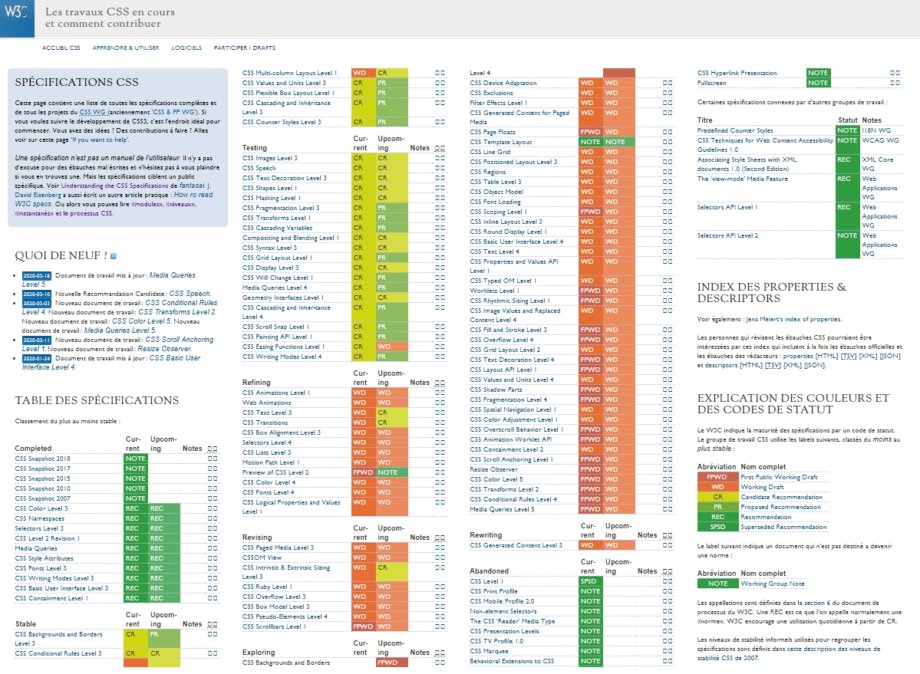Open the CSS Grid Layout Level 1 link
920x674 pixels.
[x=278, y=258]
